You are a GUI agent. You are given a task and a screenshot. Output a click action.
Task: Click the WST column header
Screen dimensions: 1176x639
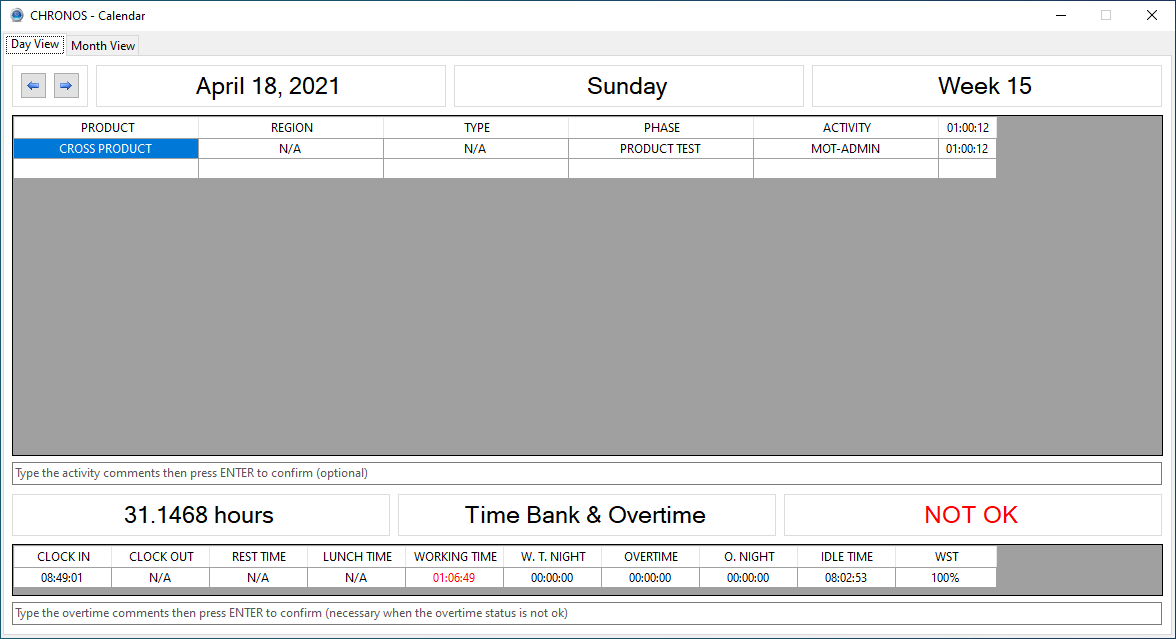(x=946, y=556)
